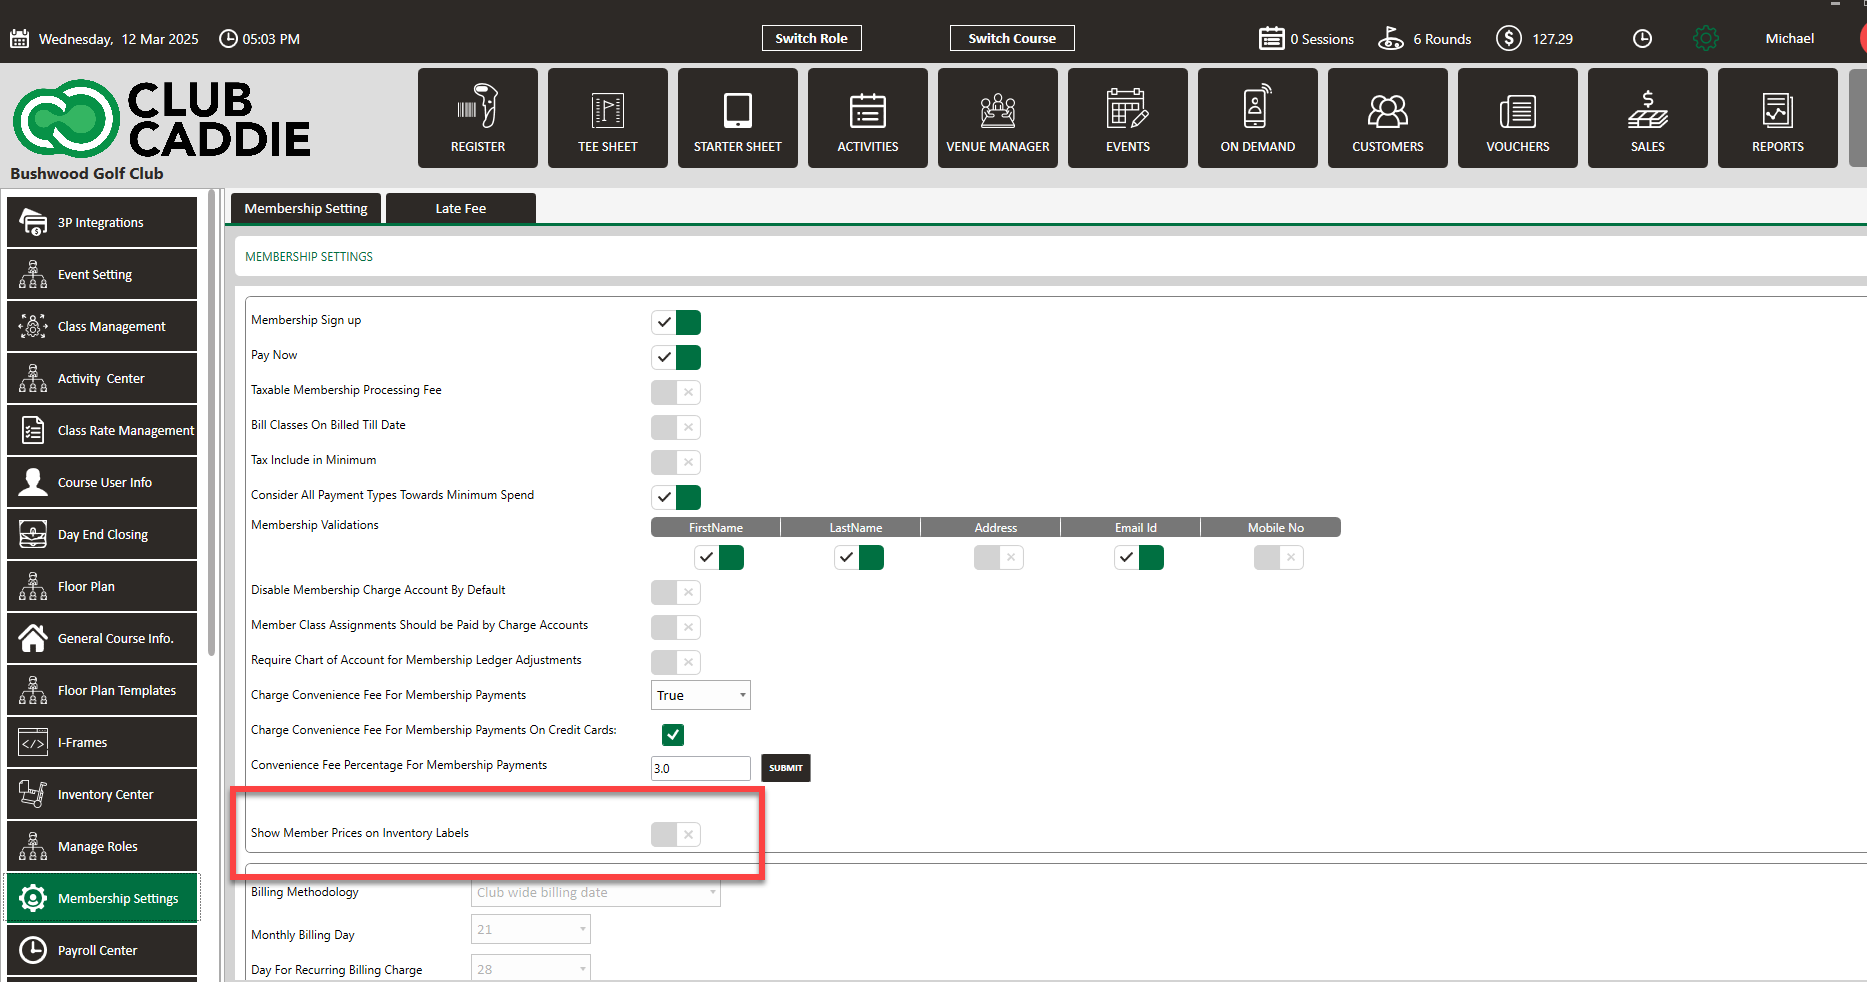Viewport: 1867px width, 982px height.
Task: Open Billing Methodology dropdown
Action: [596, 892]
